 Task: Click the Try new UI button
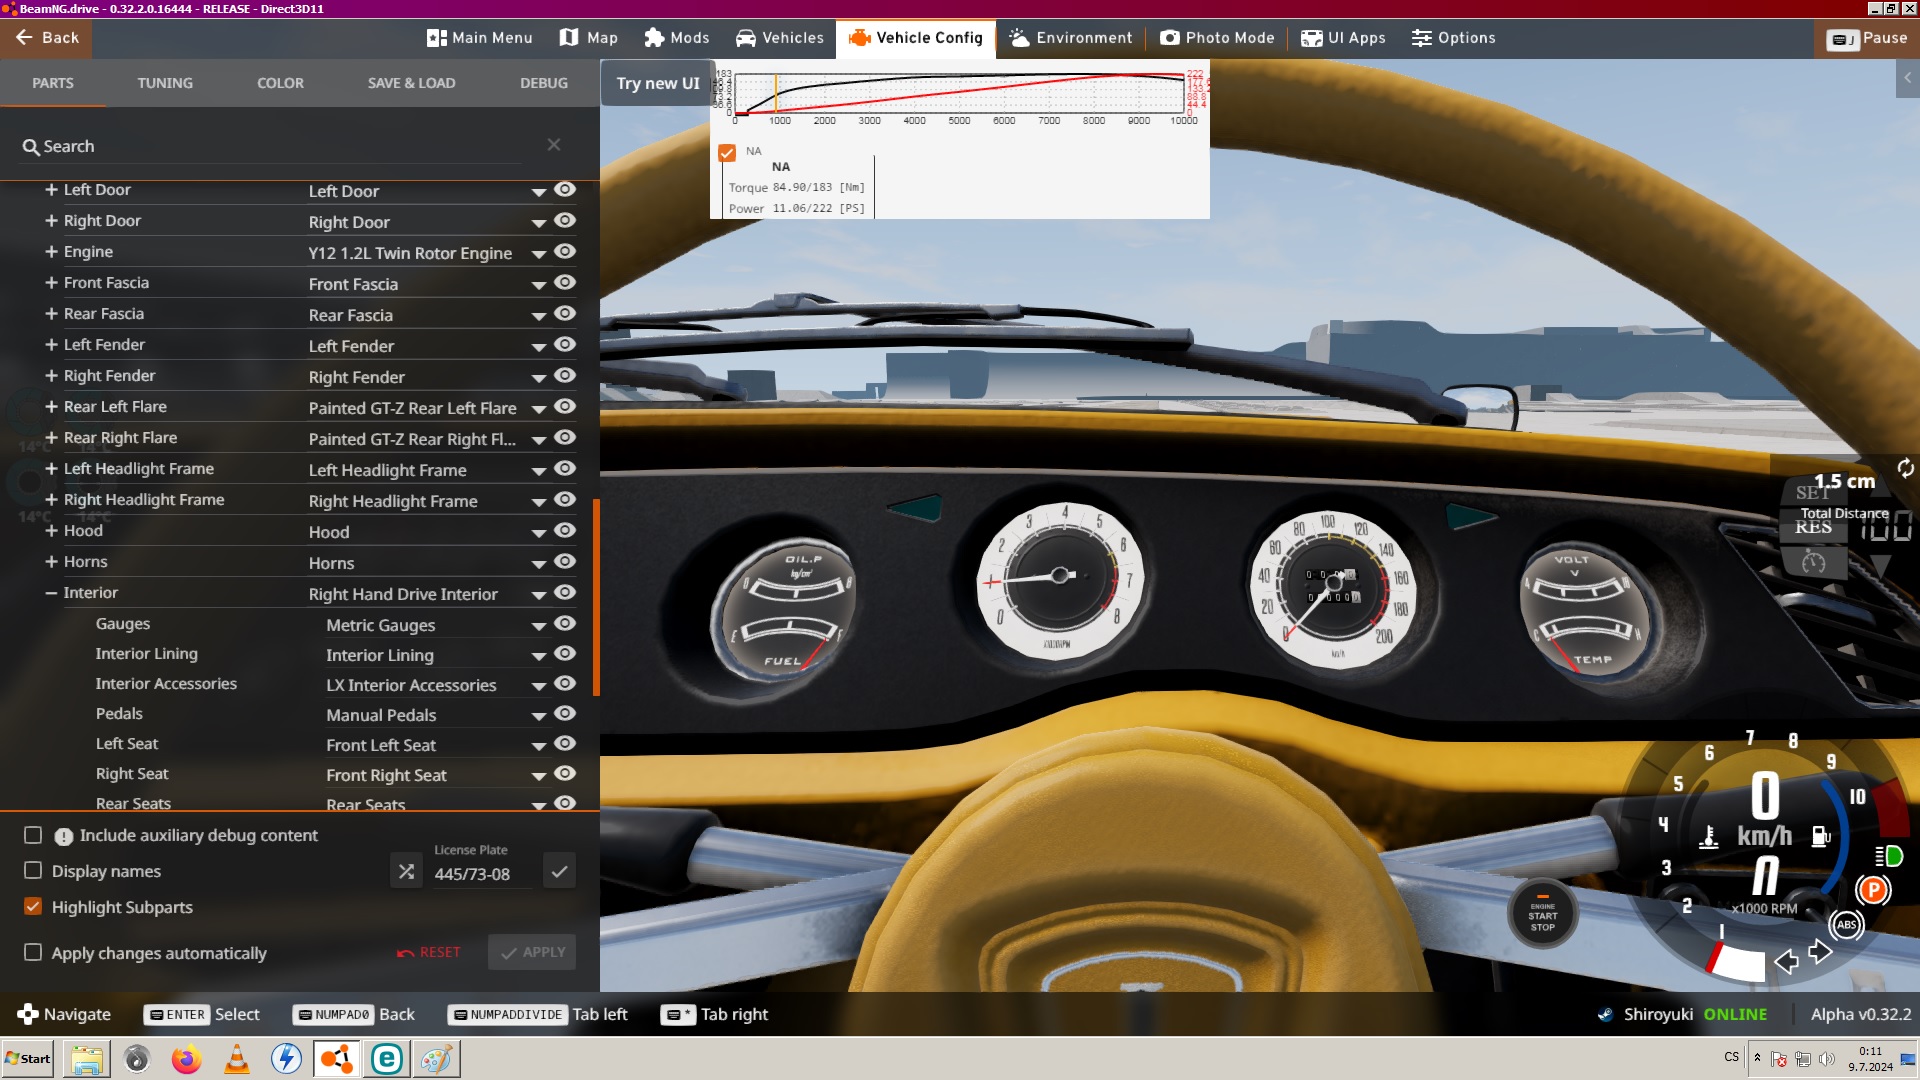[657, 83]
